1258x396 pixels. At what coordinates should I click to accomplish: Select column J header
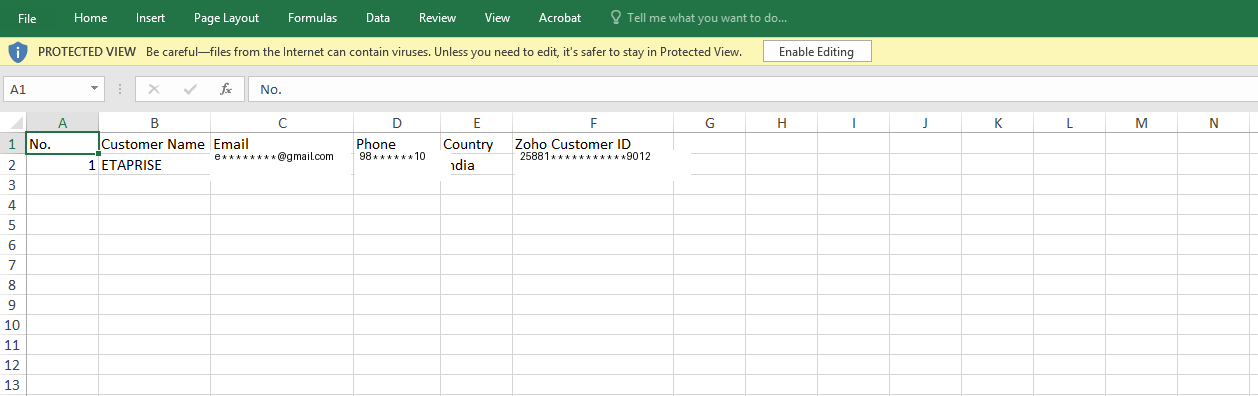pos(926,123)
